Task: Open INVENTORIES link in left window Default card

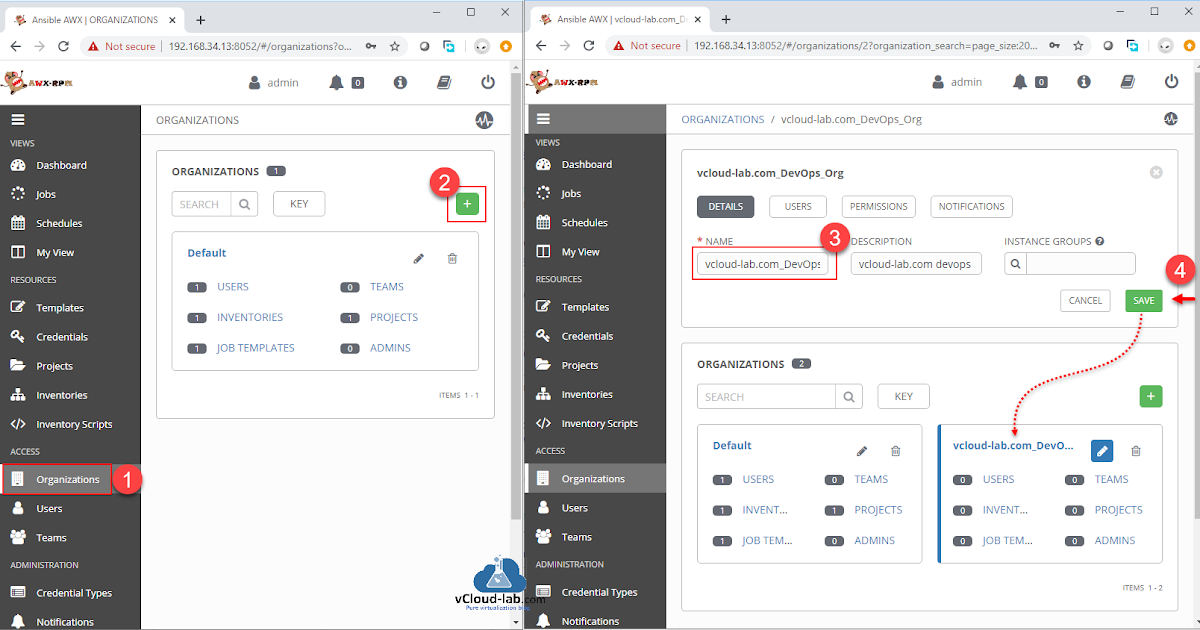Action: coord(250,317)
